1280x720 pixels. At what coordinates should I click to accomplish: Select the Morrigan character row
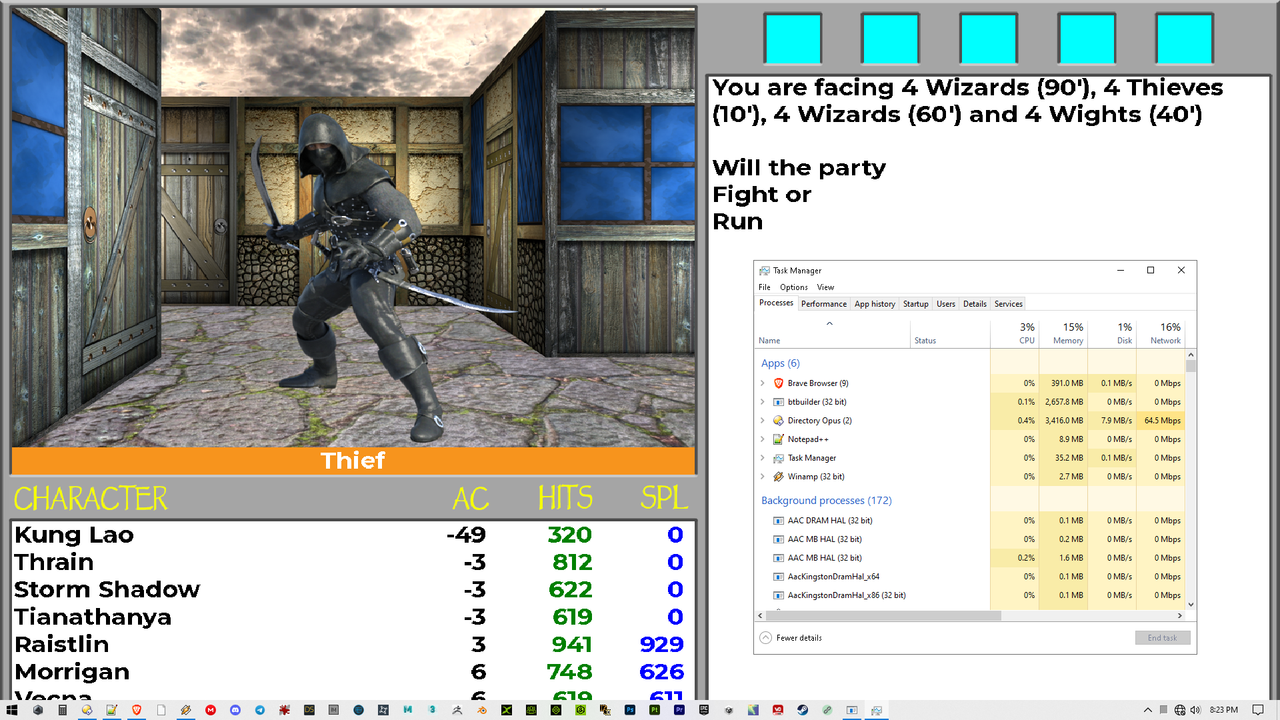click(352, 671)
